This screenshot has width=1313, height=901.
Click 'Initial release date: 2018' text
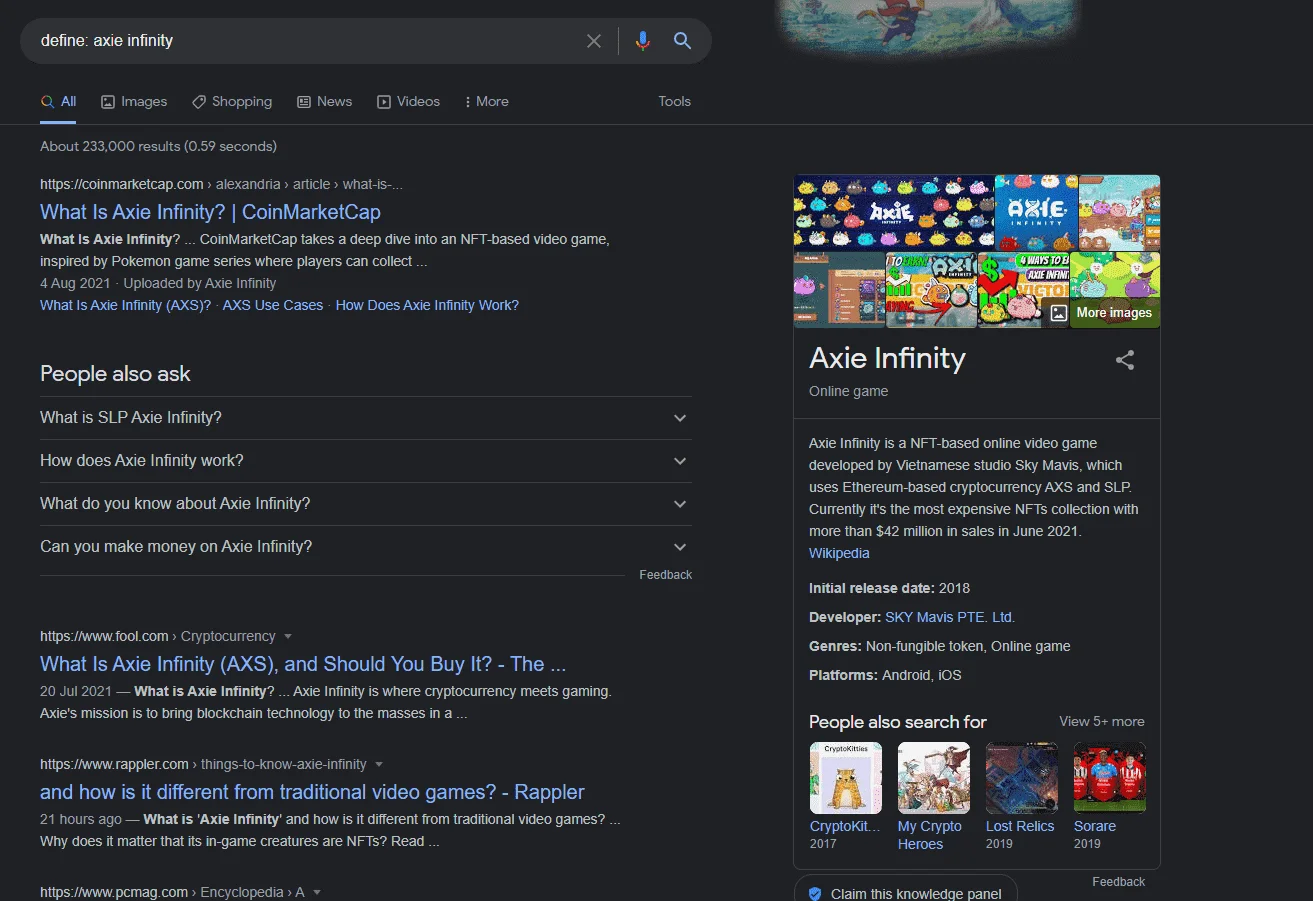pos(890,589)
